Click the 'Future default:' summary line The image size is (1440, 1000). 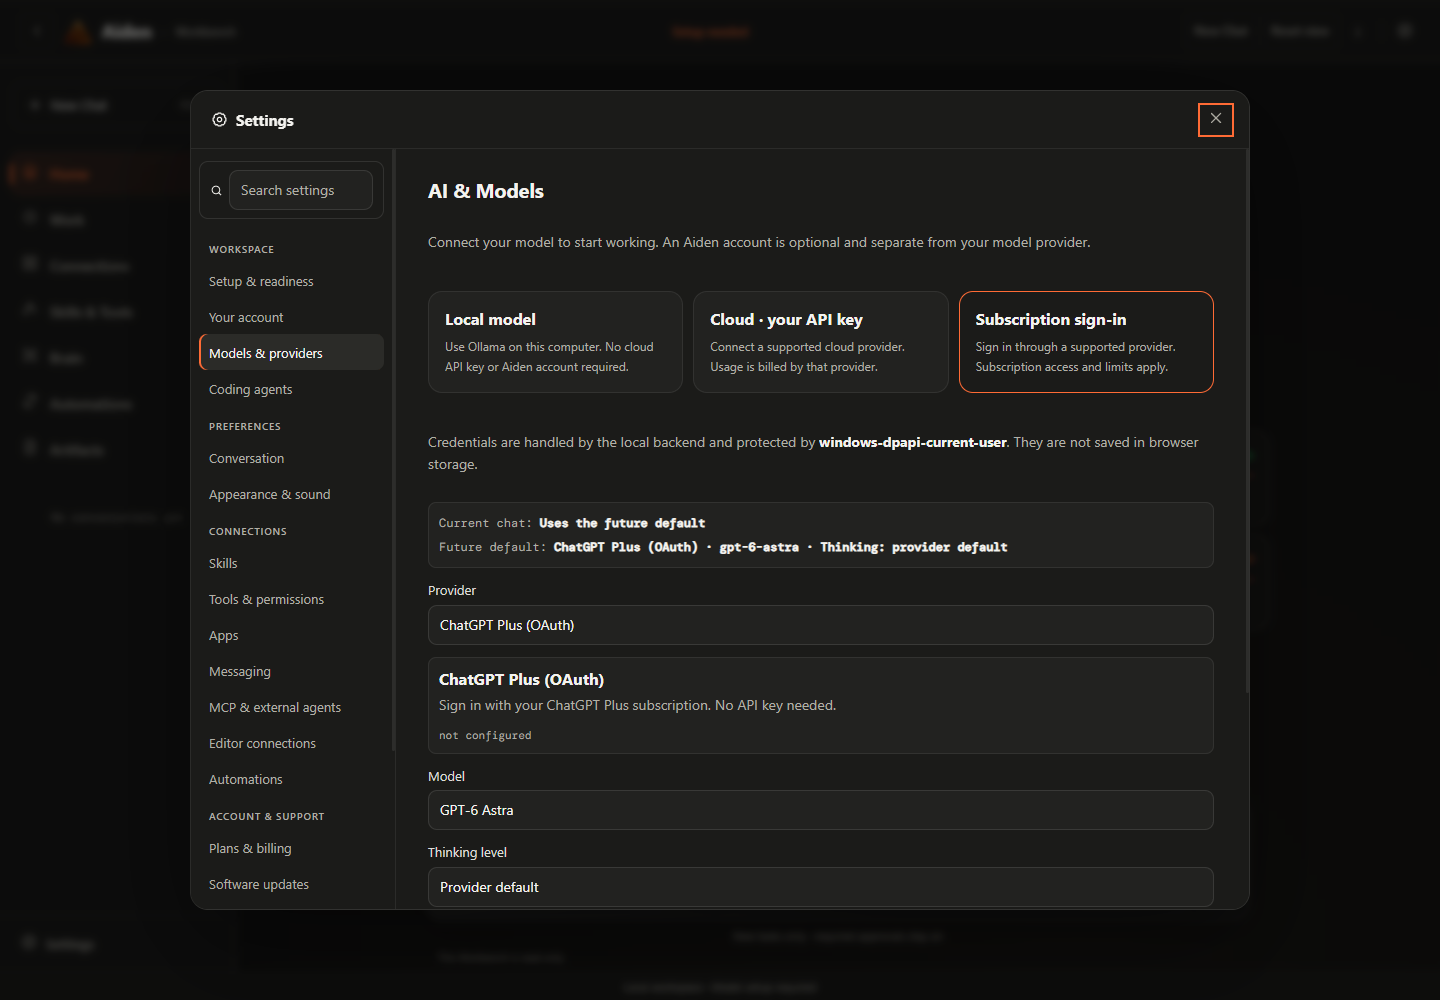click(723, 547)
